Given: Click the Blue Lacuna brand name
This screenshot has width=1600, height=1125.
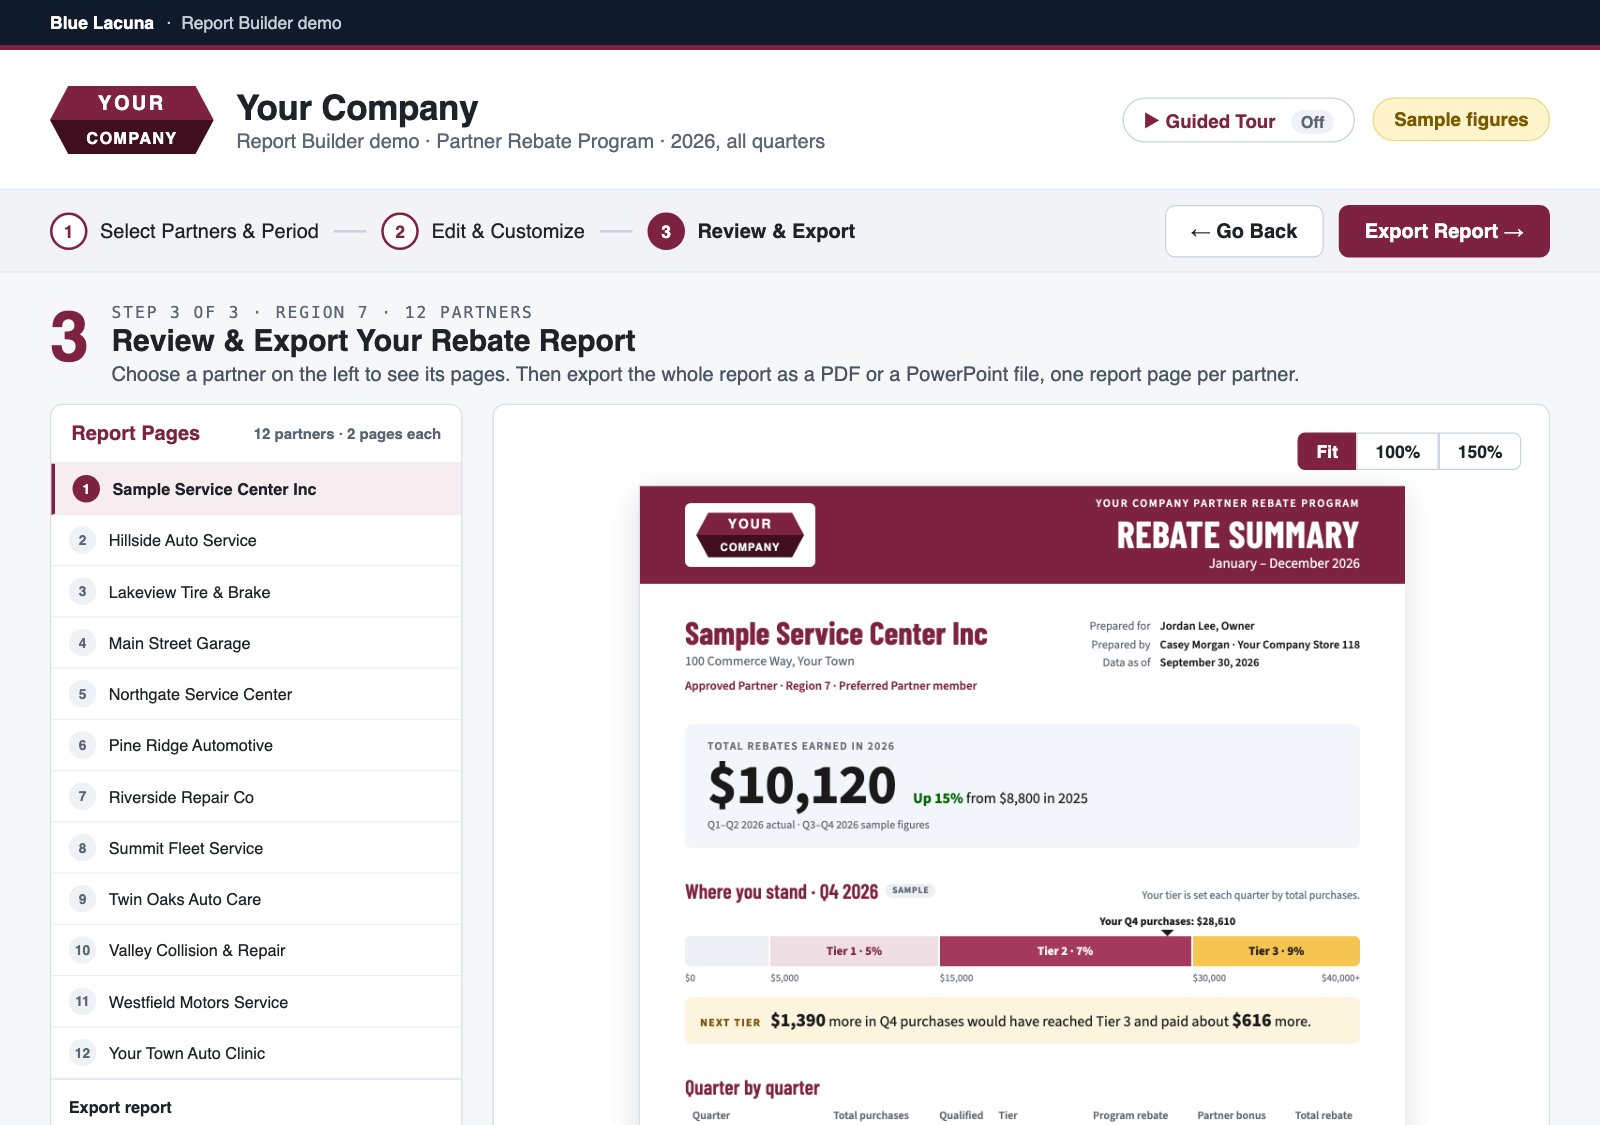Looking at the screenshot, I should pos(102,23).
